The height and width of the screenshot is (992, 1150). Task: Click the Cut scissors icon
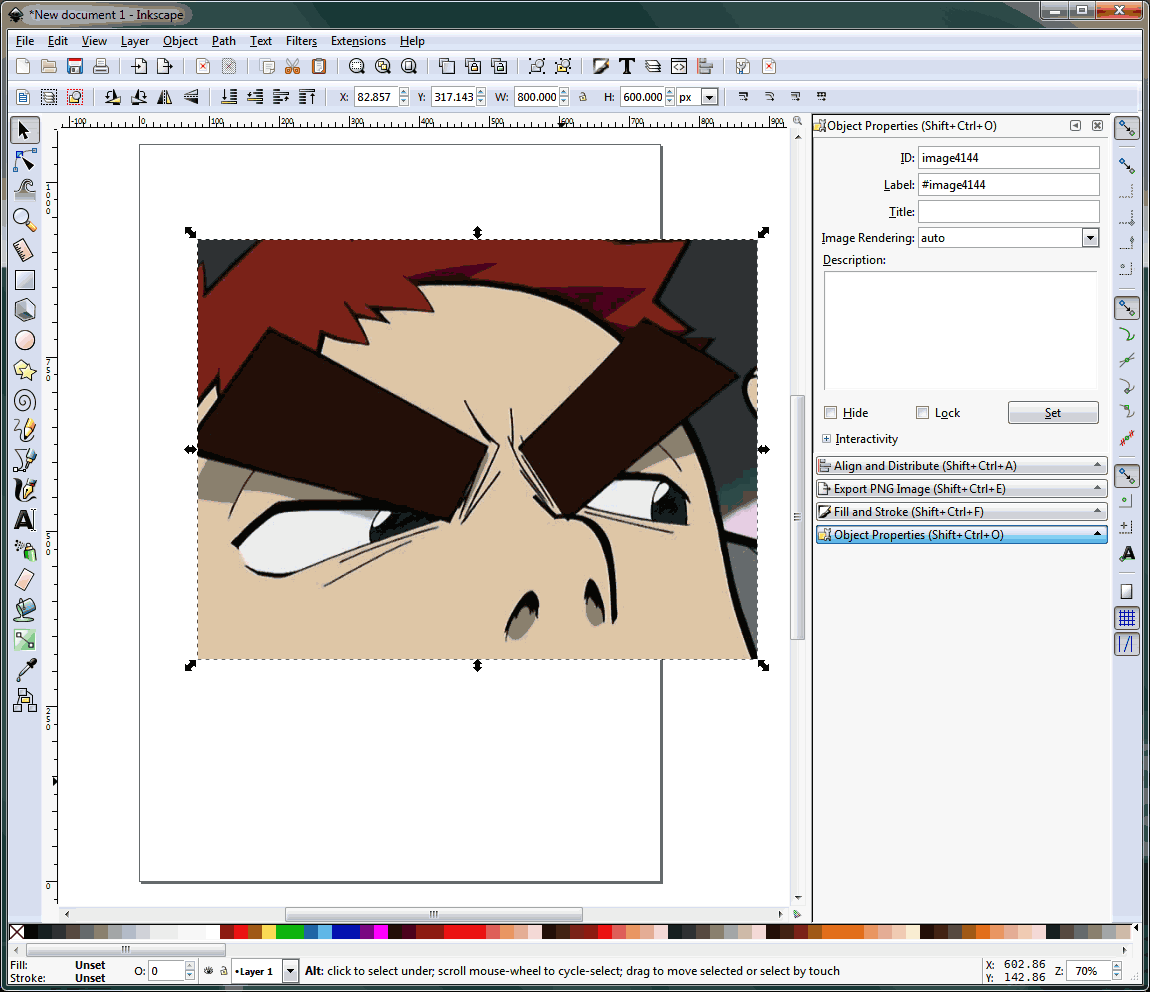click(293, 67)
